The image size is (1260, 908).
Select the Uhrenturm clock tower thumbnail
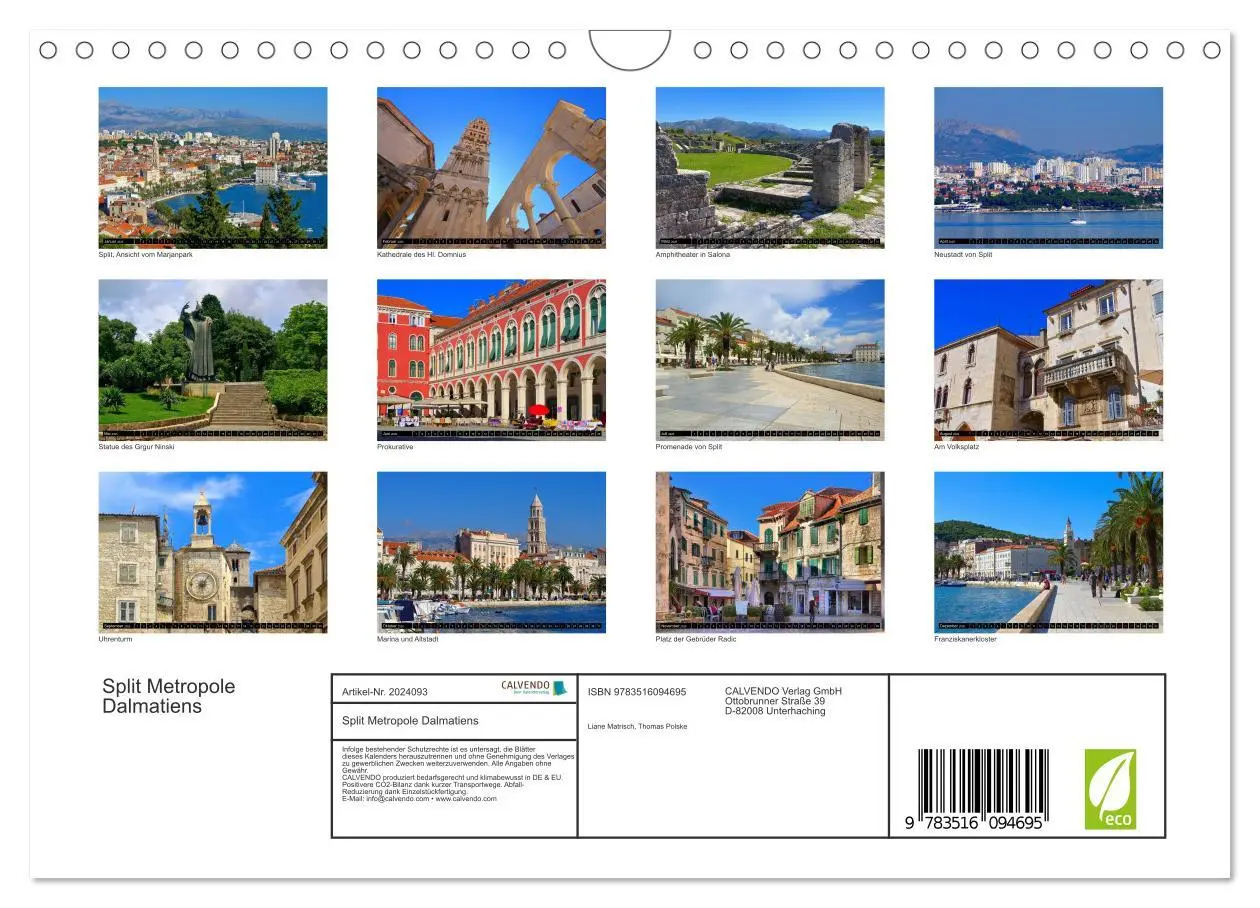(213, 550)
